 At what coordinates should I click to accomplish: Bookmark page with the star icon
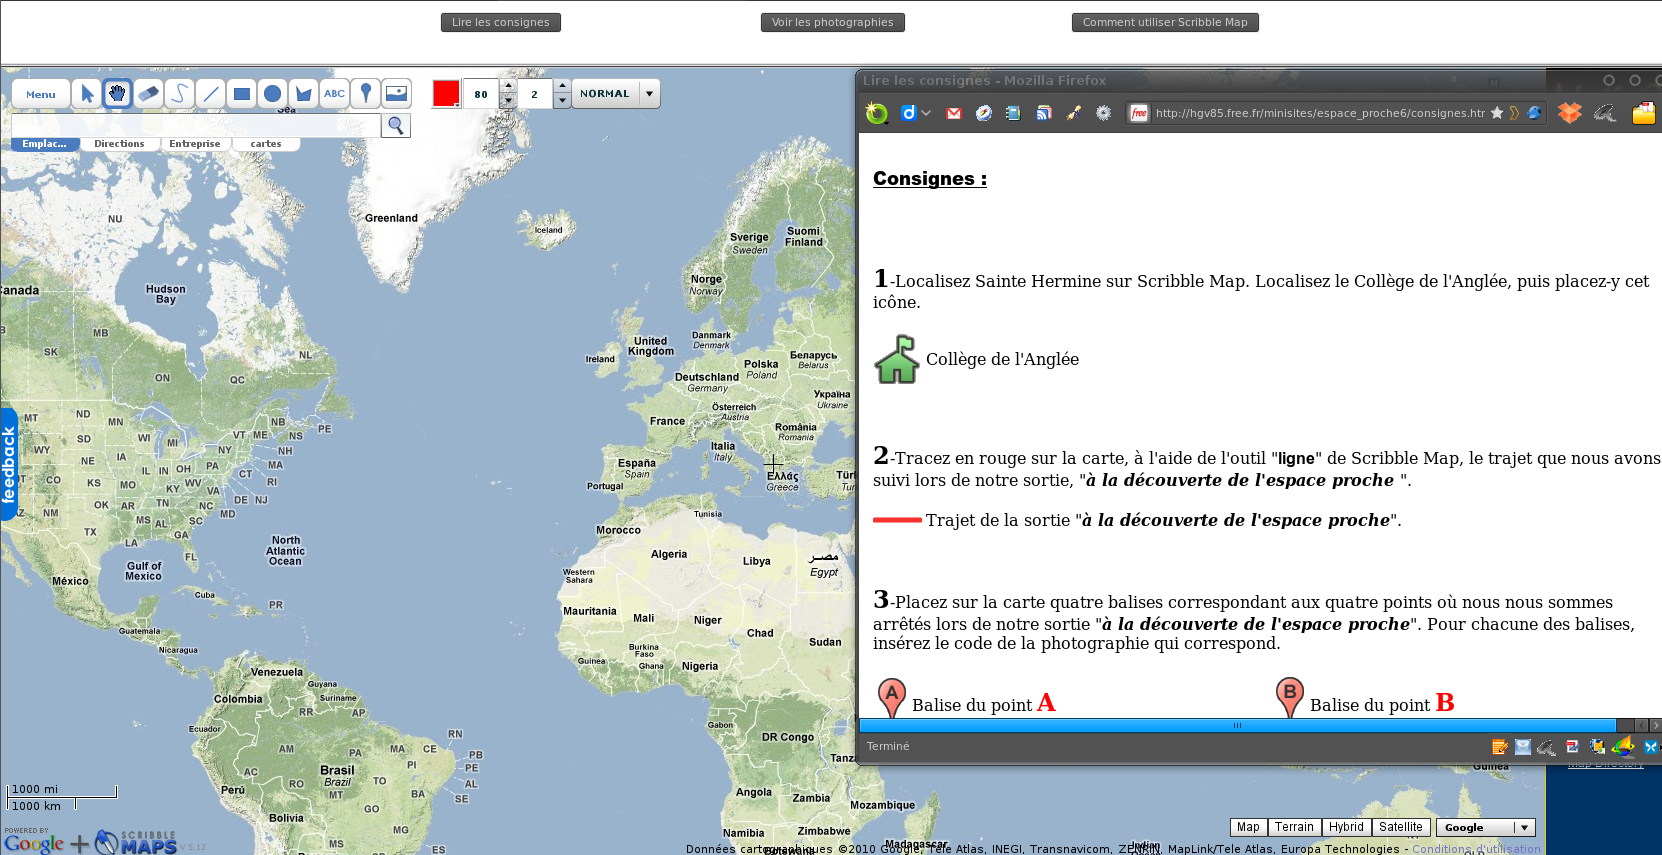[x=1497, y=113]
